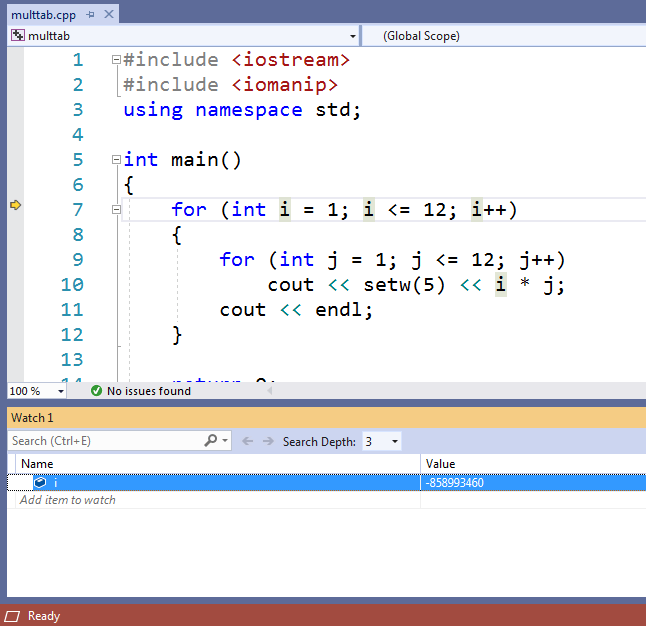
Task: Click the Ready status text
Action: click(x=44, y=616)
